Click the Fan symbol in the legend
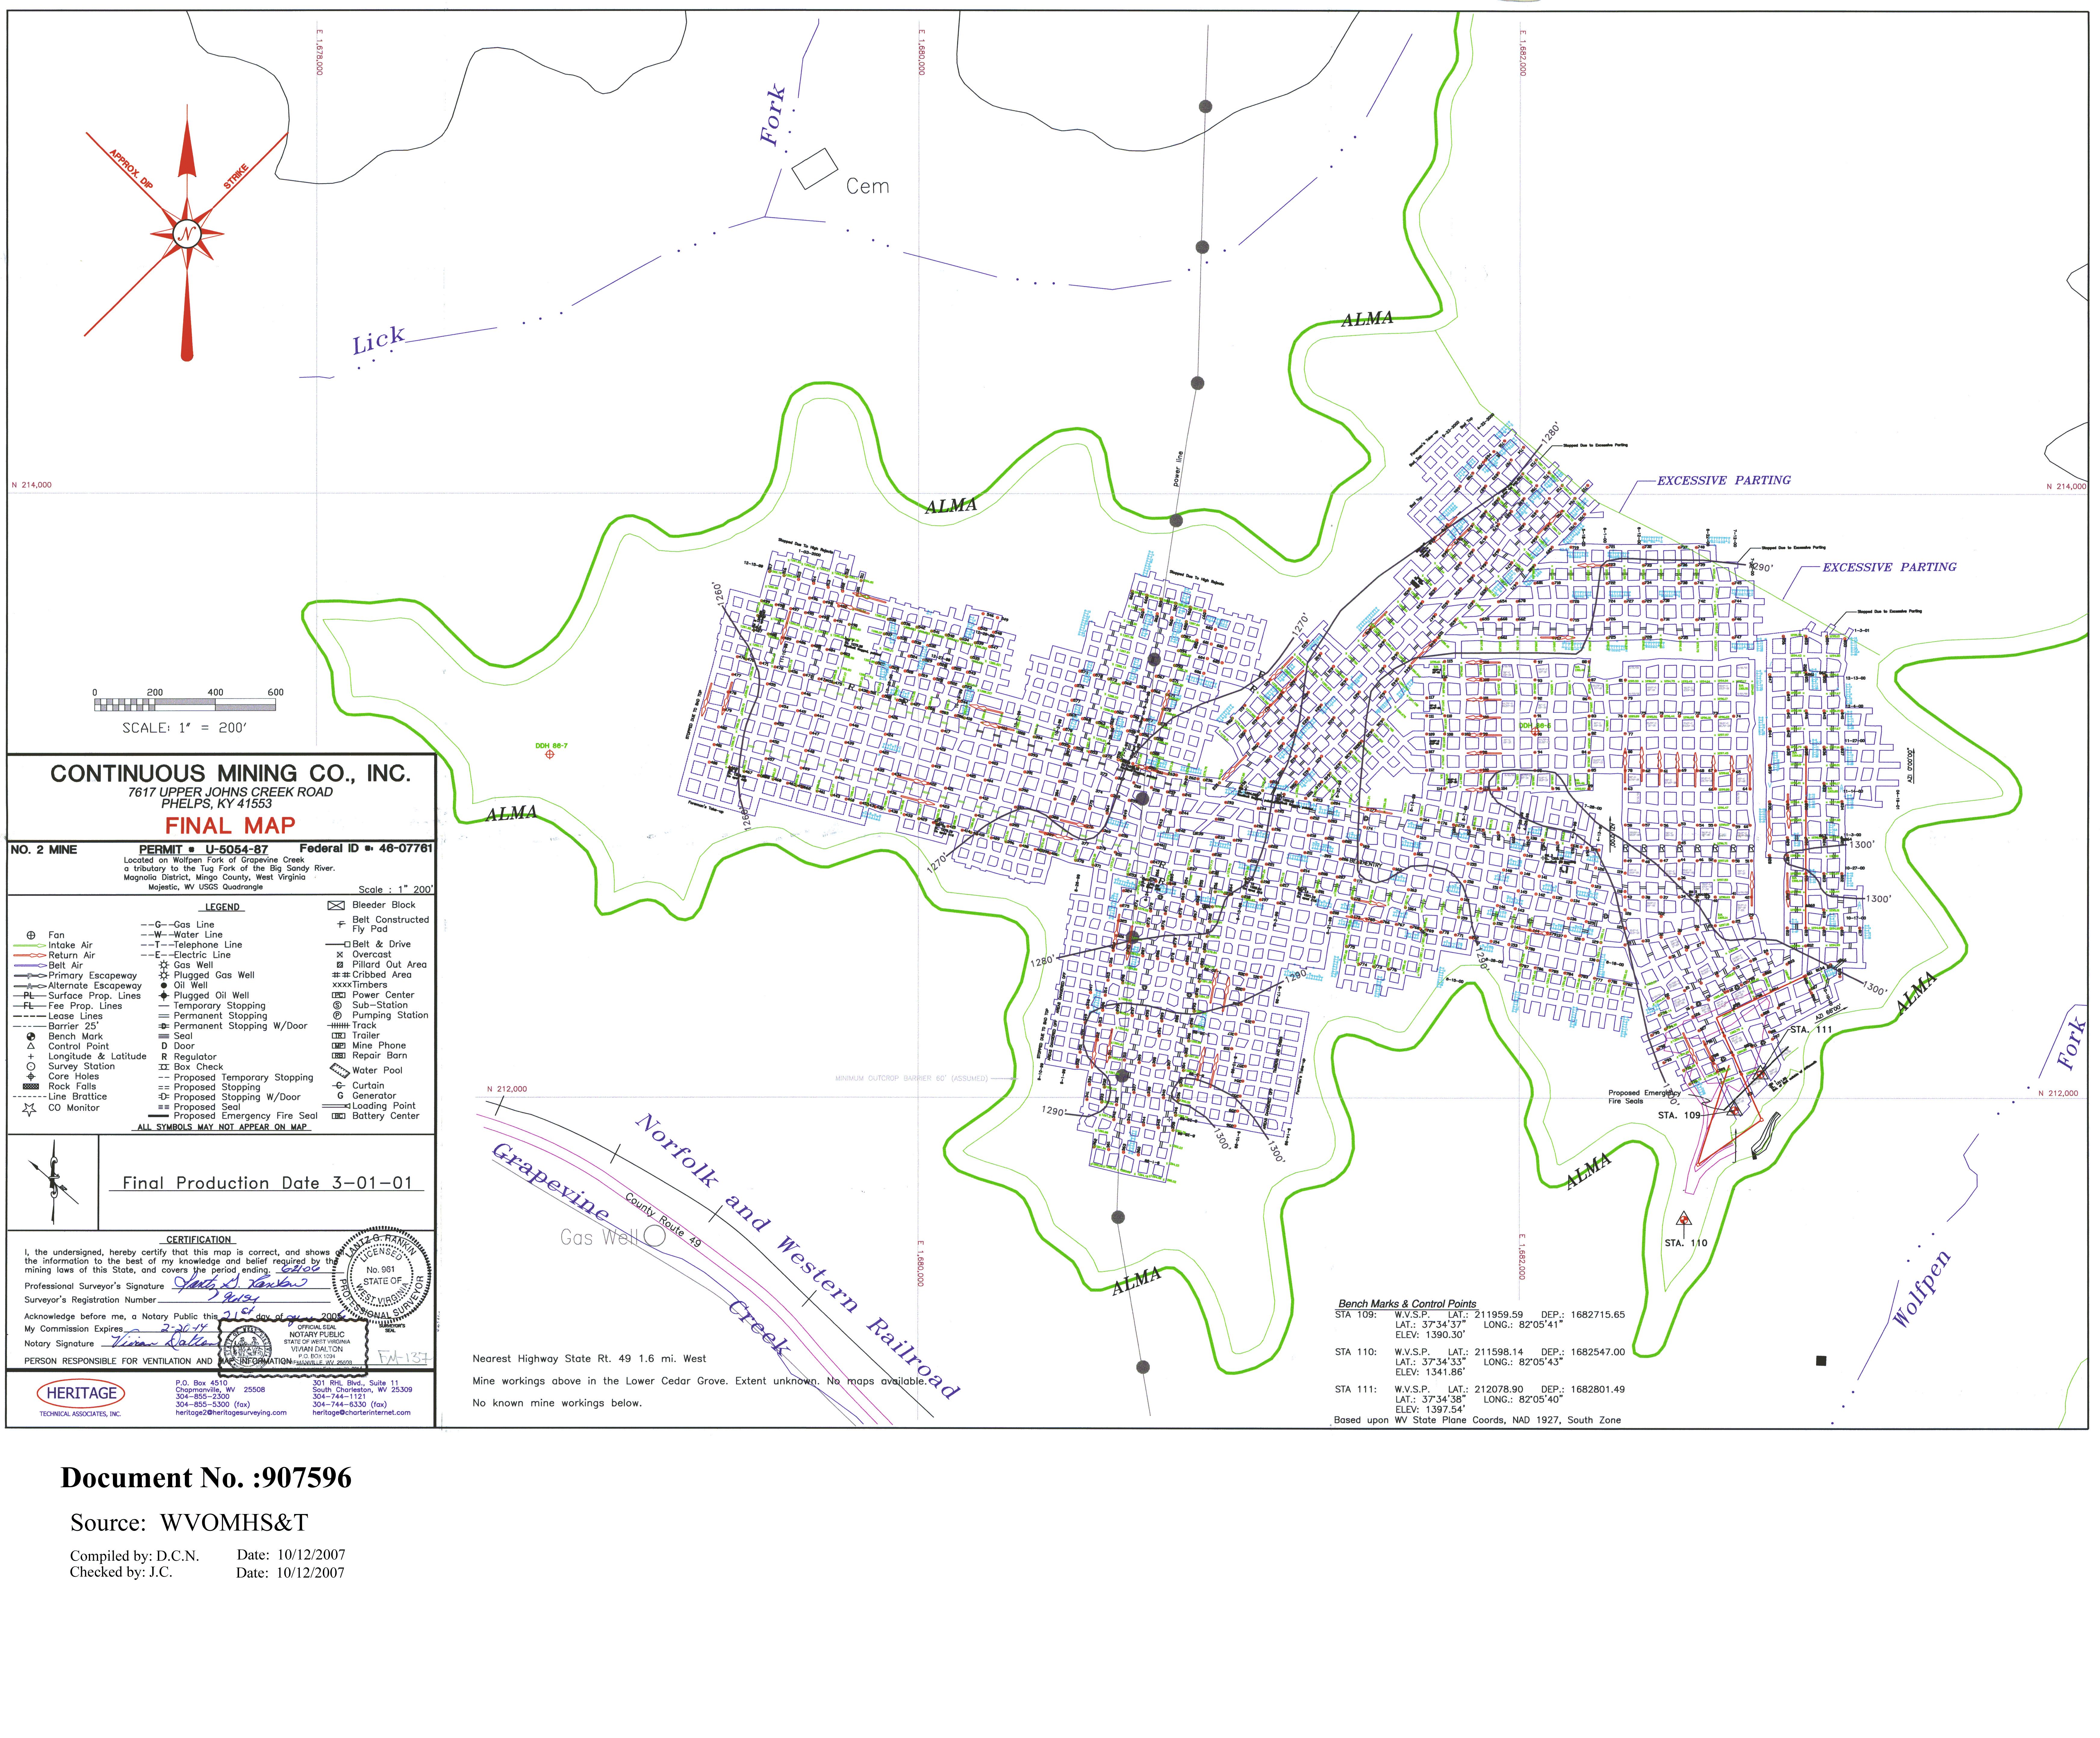The width and height of the screenshot is (2100, 1738). (x=31, y=935)
